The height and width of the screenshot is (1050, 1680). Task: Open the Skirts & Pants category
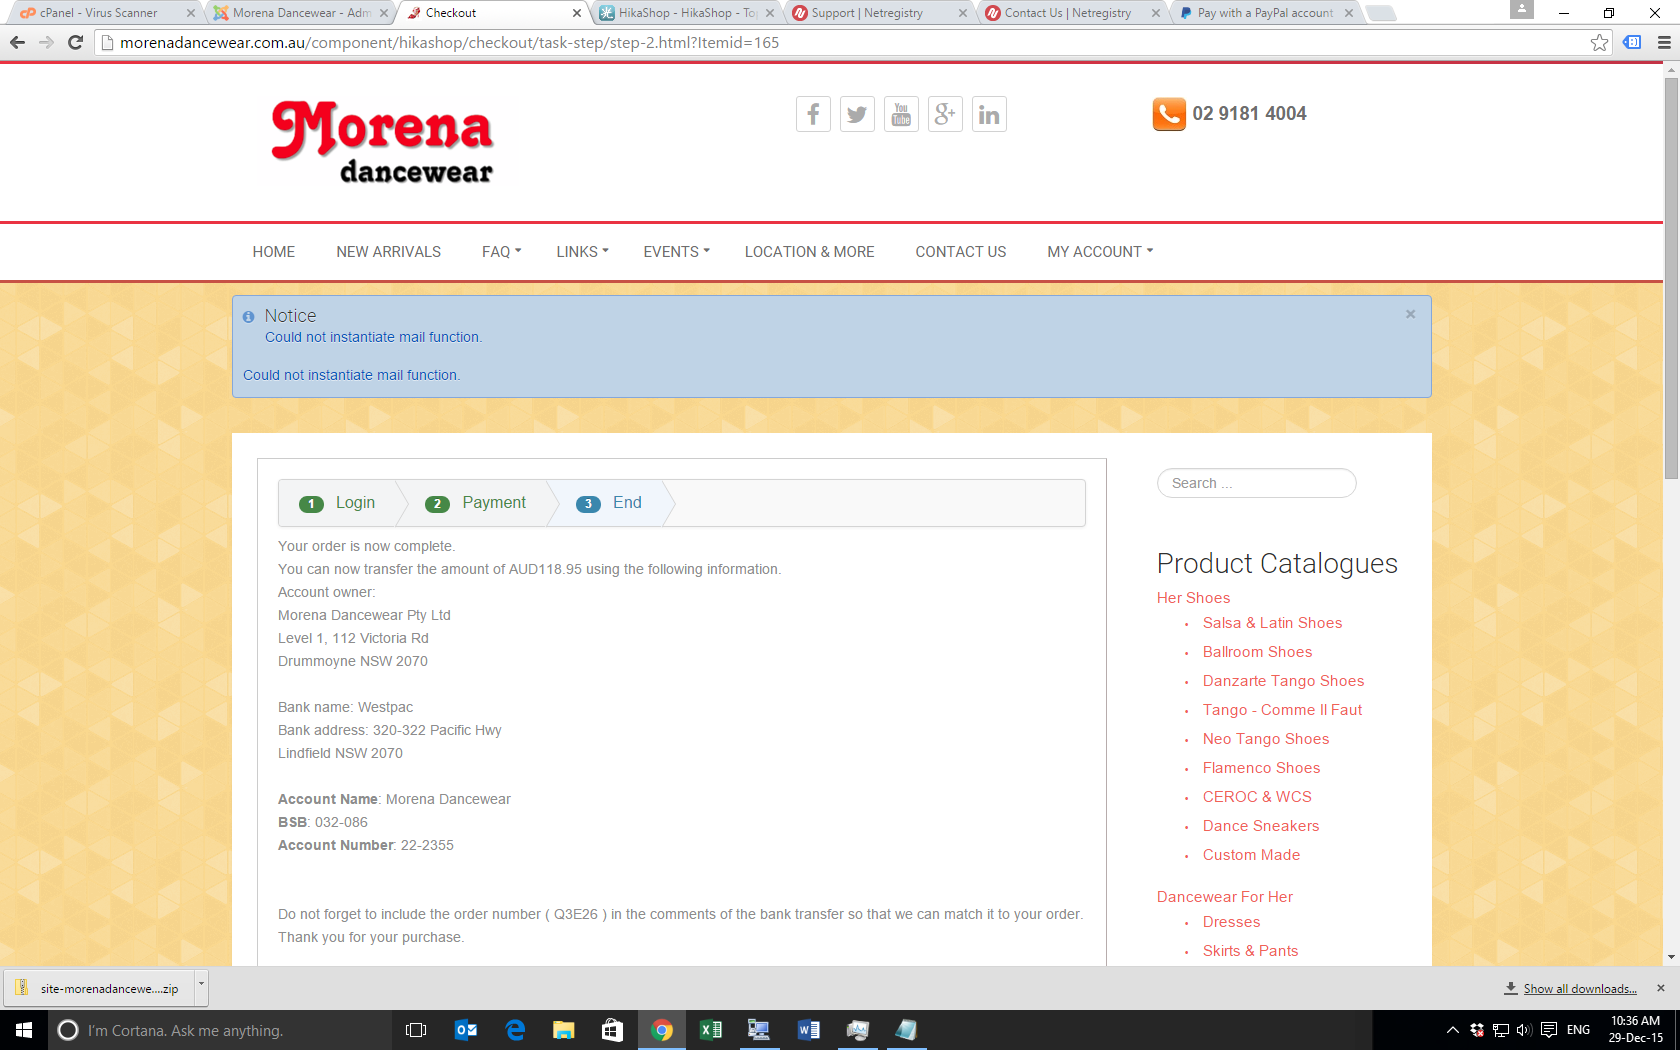coord(1250,951)
